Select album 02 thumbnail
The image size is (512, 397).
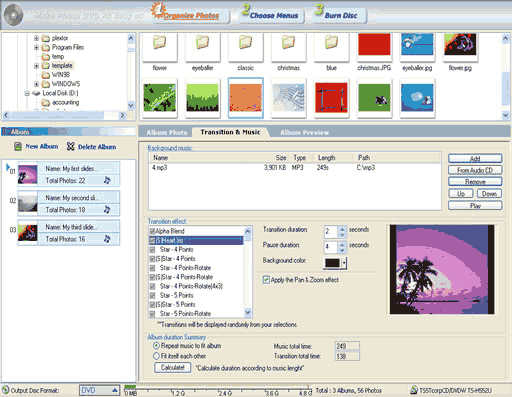click(27, 203)
